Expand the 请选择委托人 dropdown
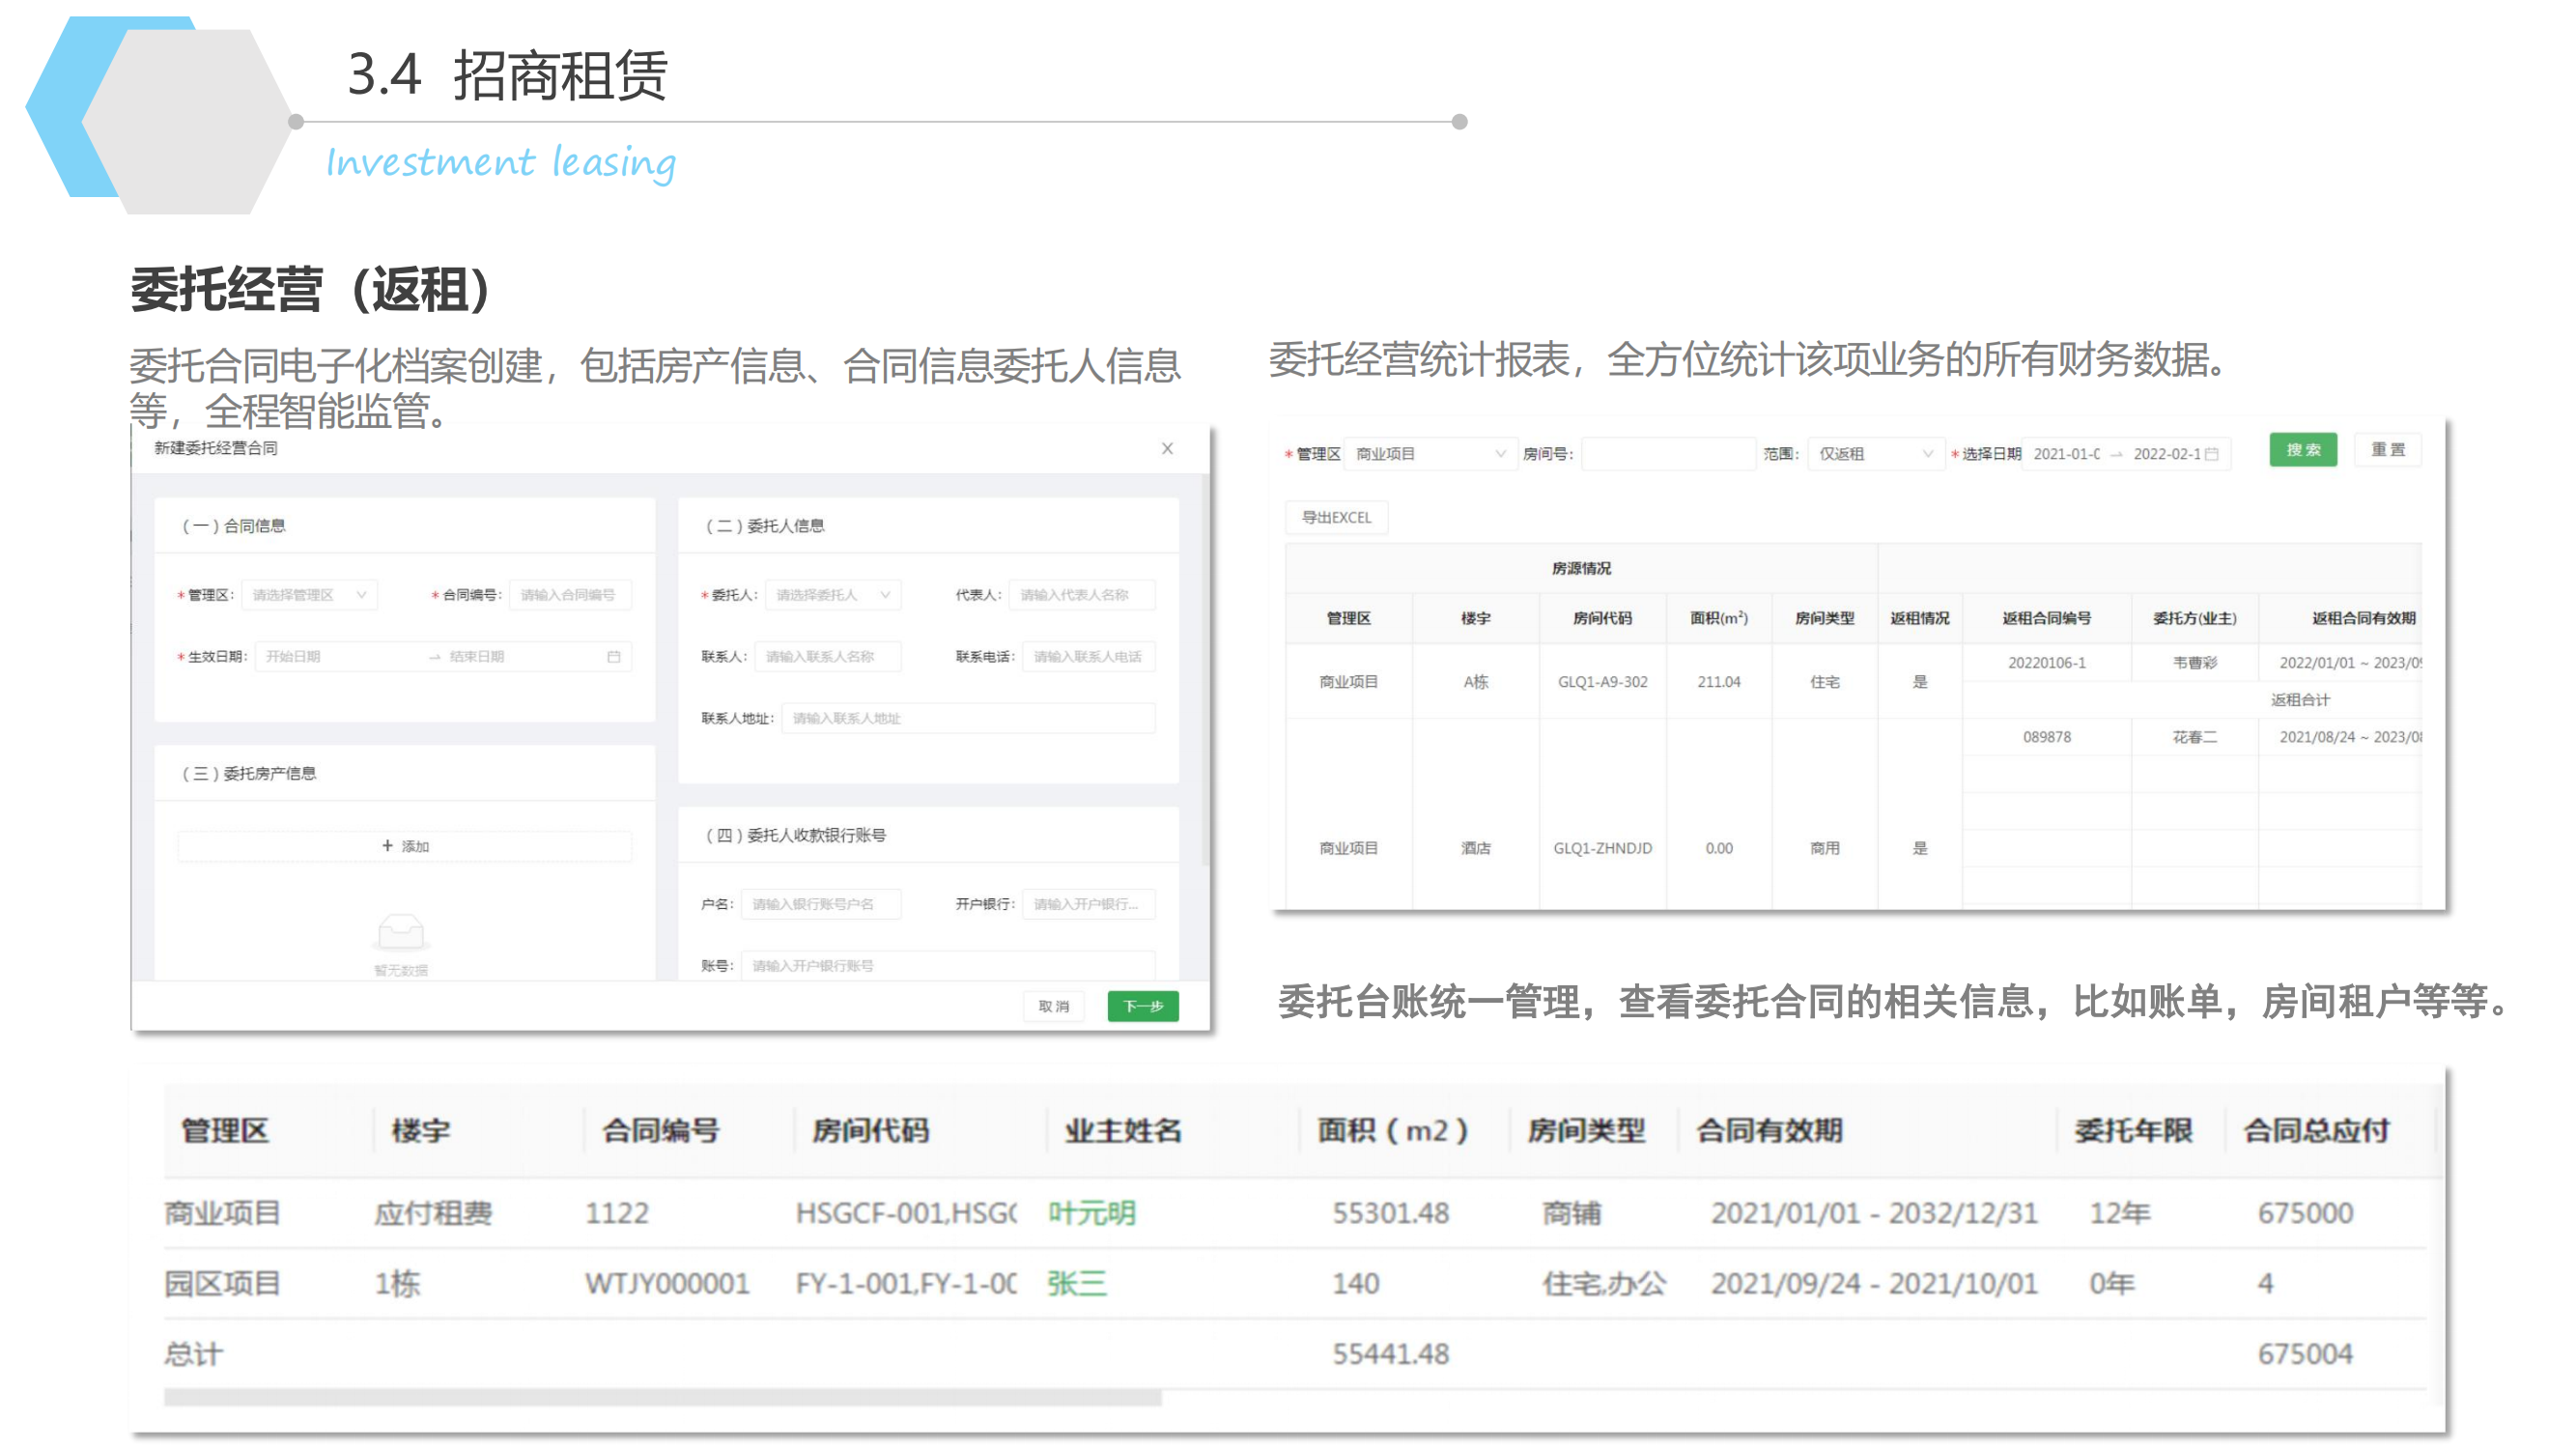Screen dimensions: 2576x1449 [832, 595]
